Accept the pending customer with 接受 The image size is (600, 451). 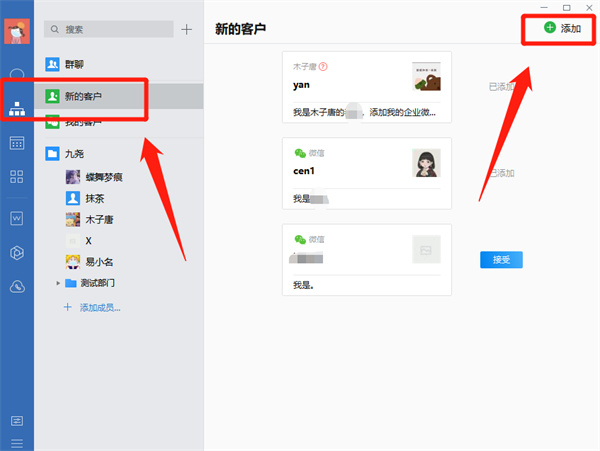pos(501,260)
